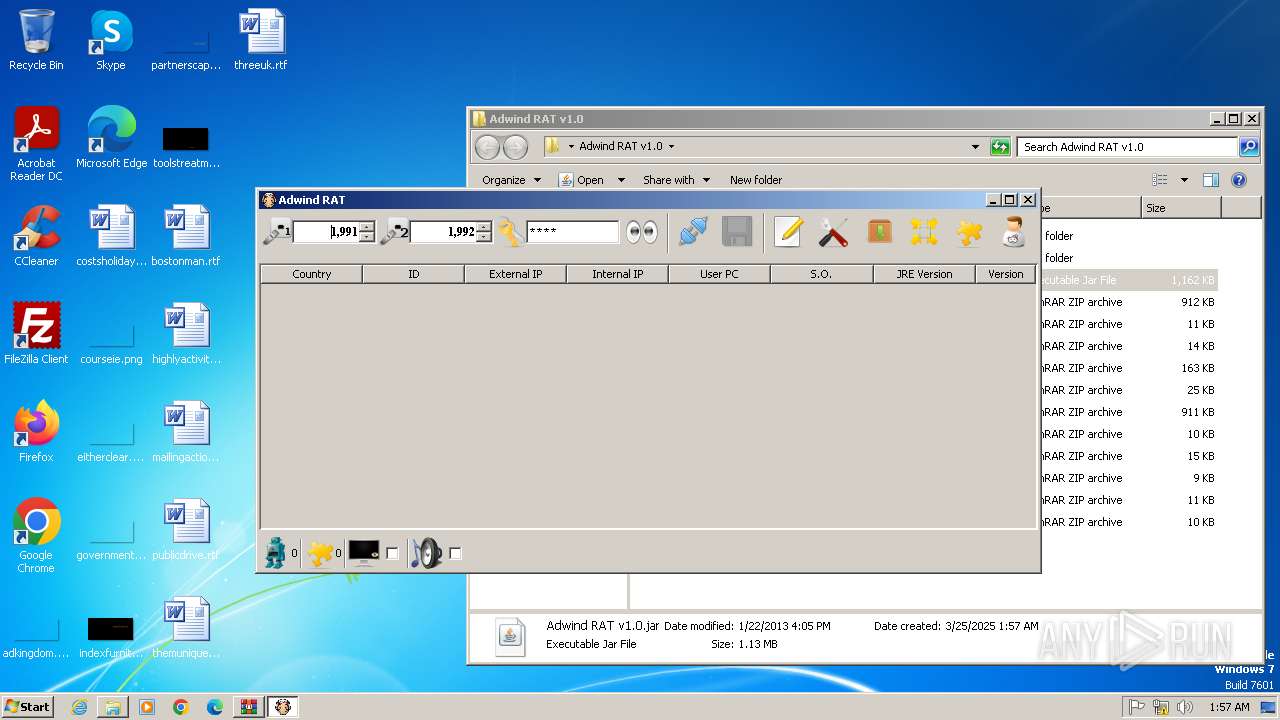Image resolution: width=1280 pixels, height=720 pixels.
Task: Expand the Open dropdown arrow in Explorer
Action: (621, 180)
